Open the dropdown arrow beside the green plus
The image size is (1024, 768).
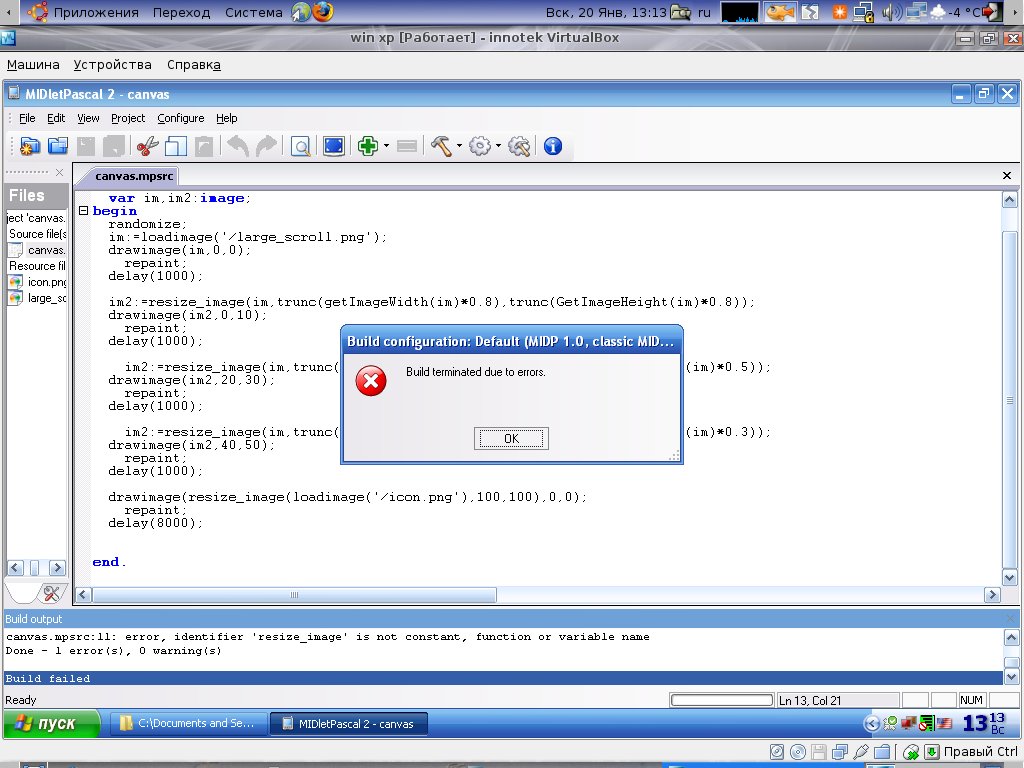coord(386,146)
